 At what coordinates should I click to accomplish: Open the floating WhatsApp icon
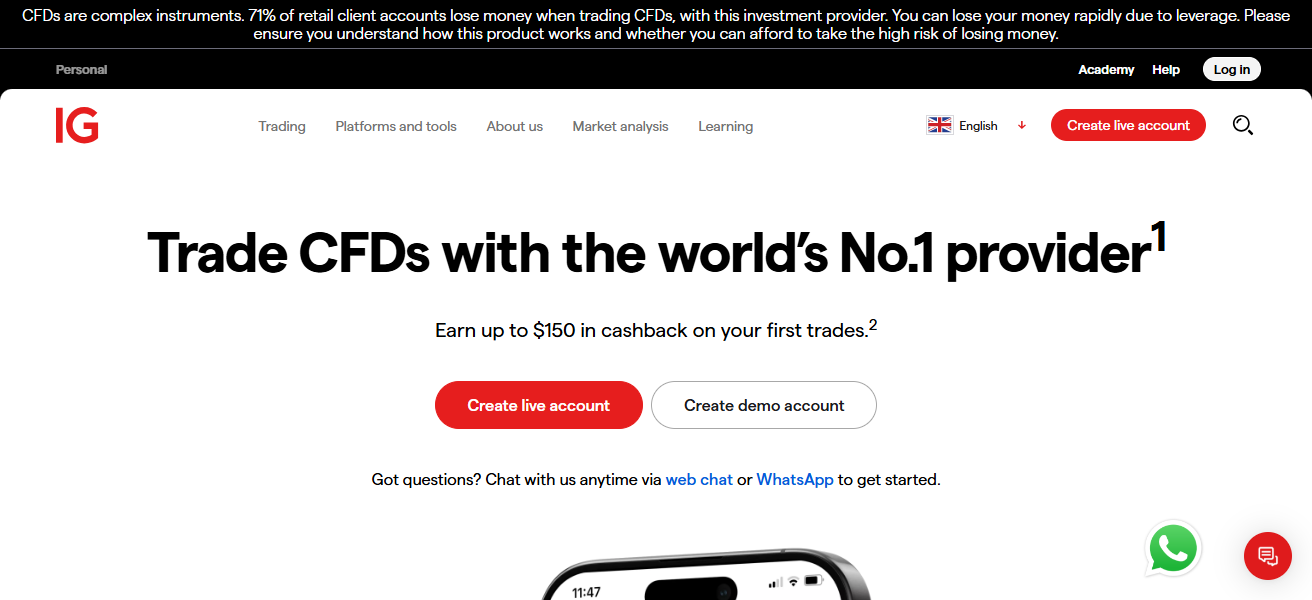click(1173, 549)
